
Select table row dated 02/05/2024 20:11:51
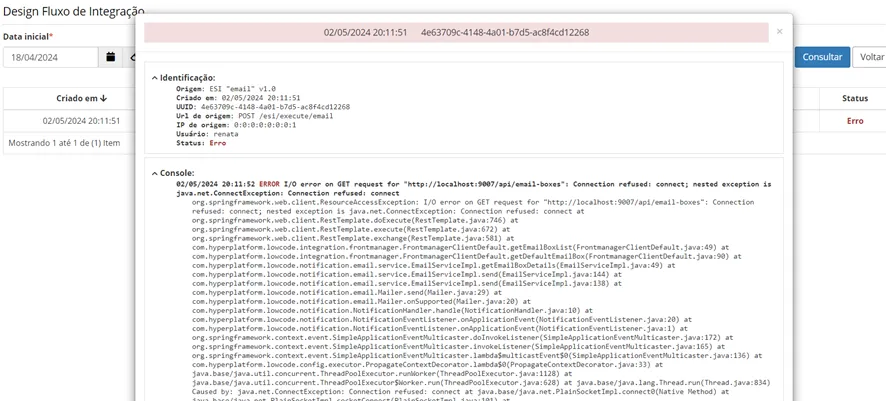tap(81, 121)
